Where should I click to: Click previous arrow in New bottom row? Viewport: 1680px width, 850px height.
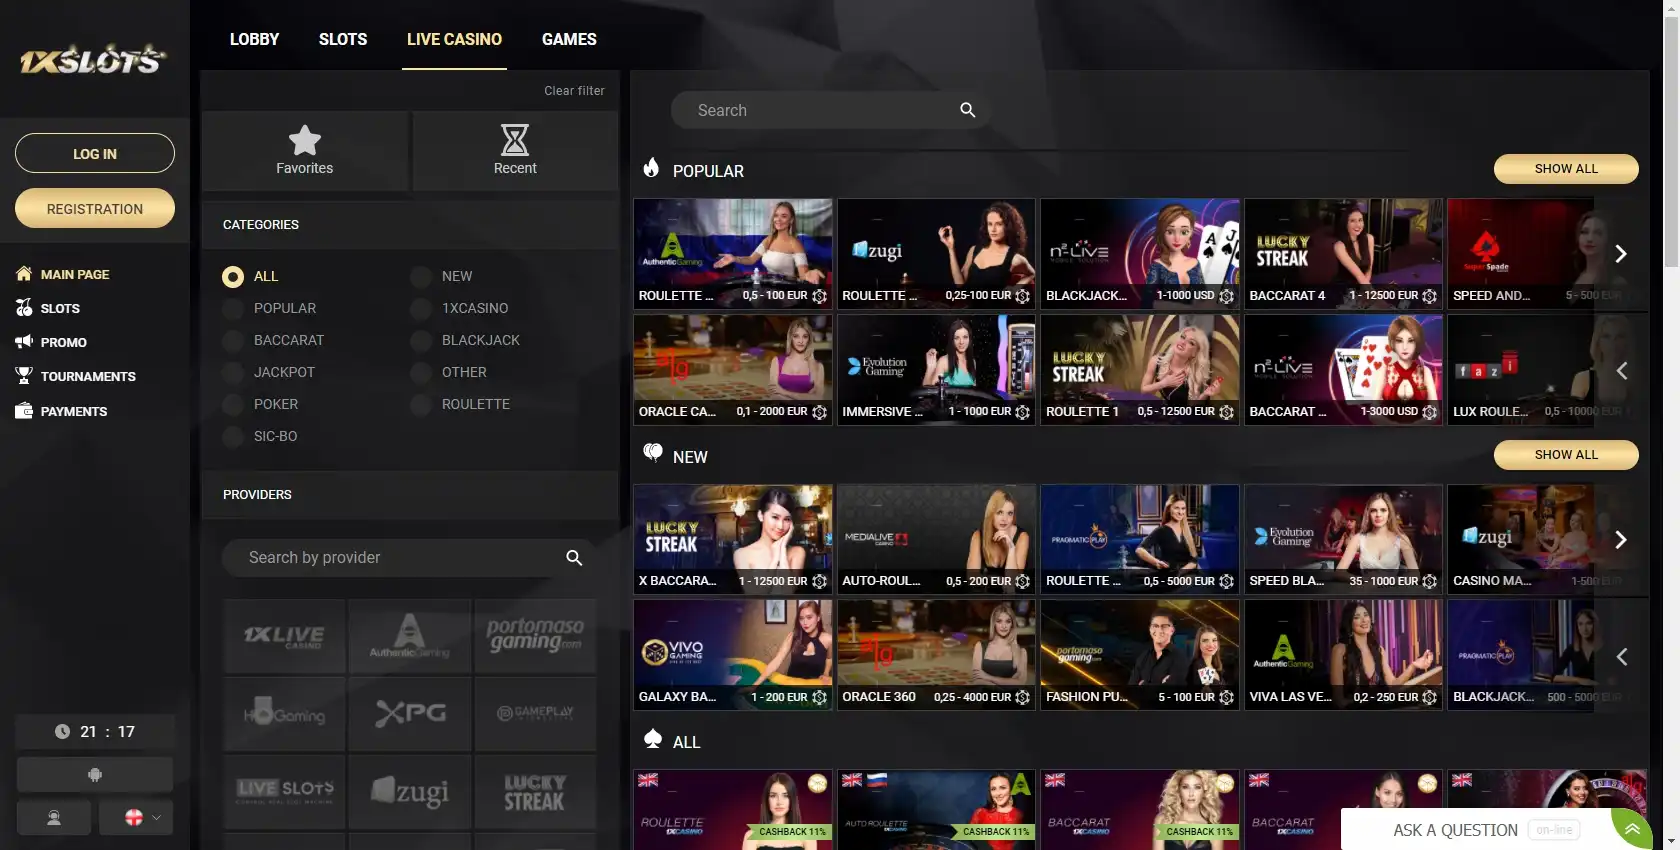point(1620,656)
